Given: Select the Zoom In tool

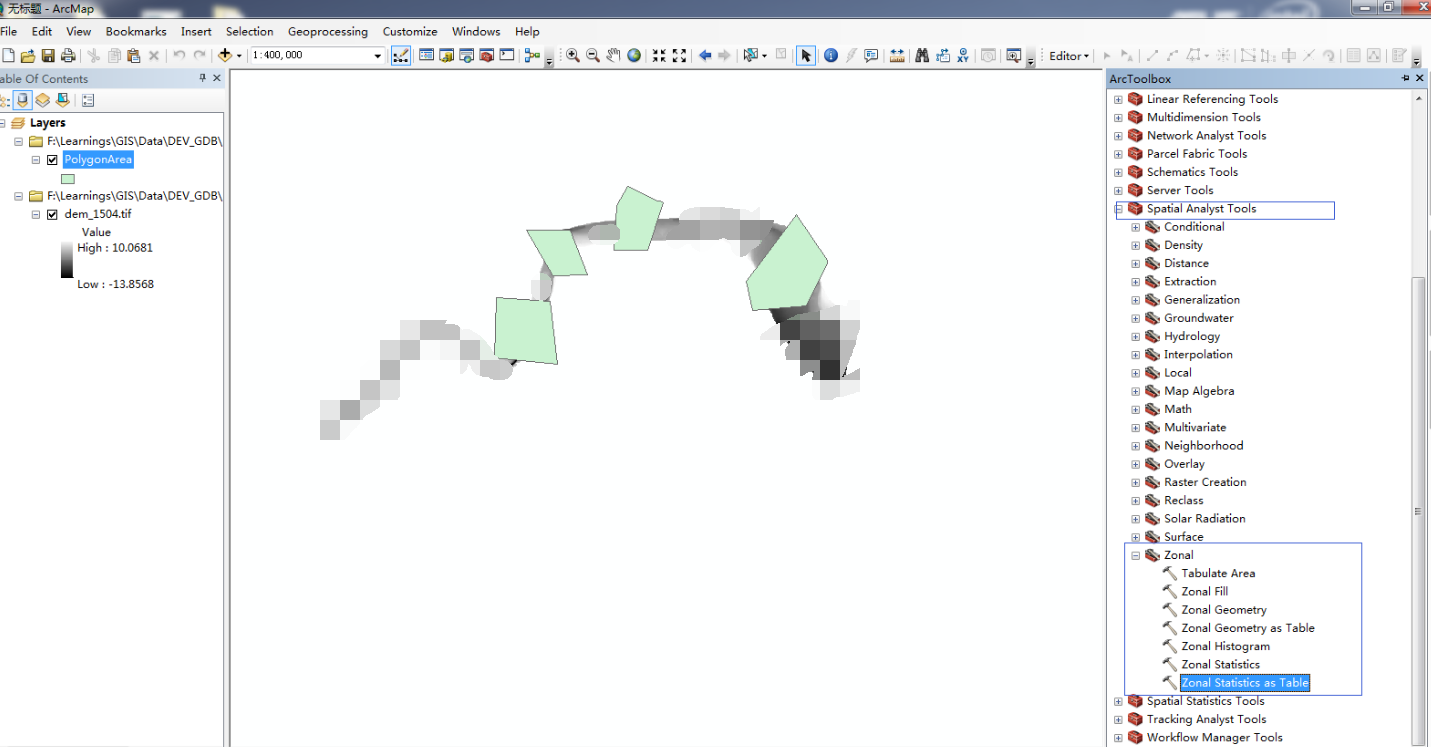Looking at the screenshot, I should (x=572, y=56).
